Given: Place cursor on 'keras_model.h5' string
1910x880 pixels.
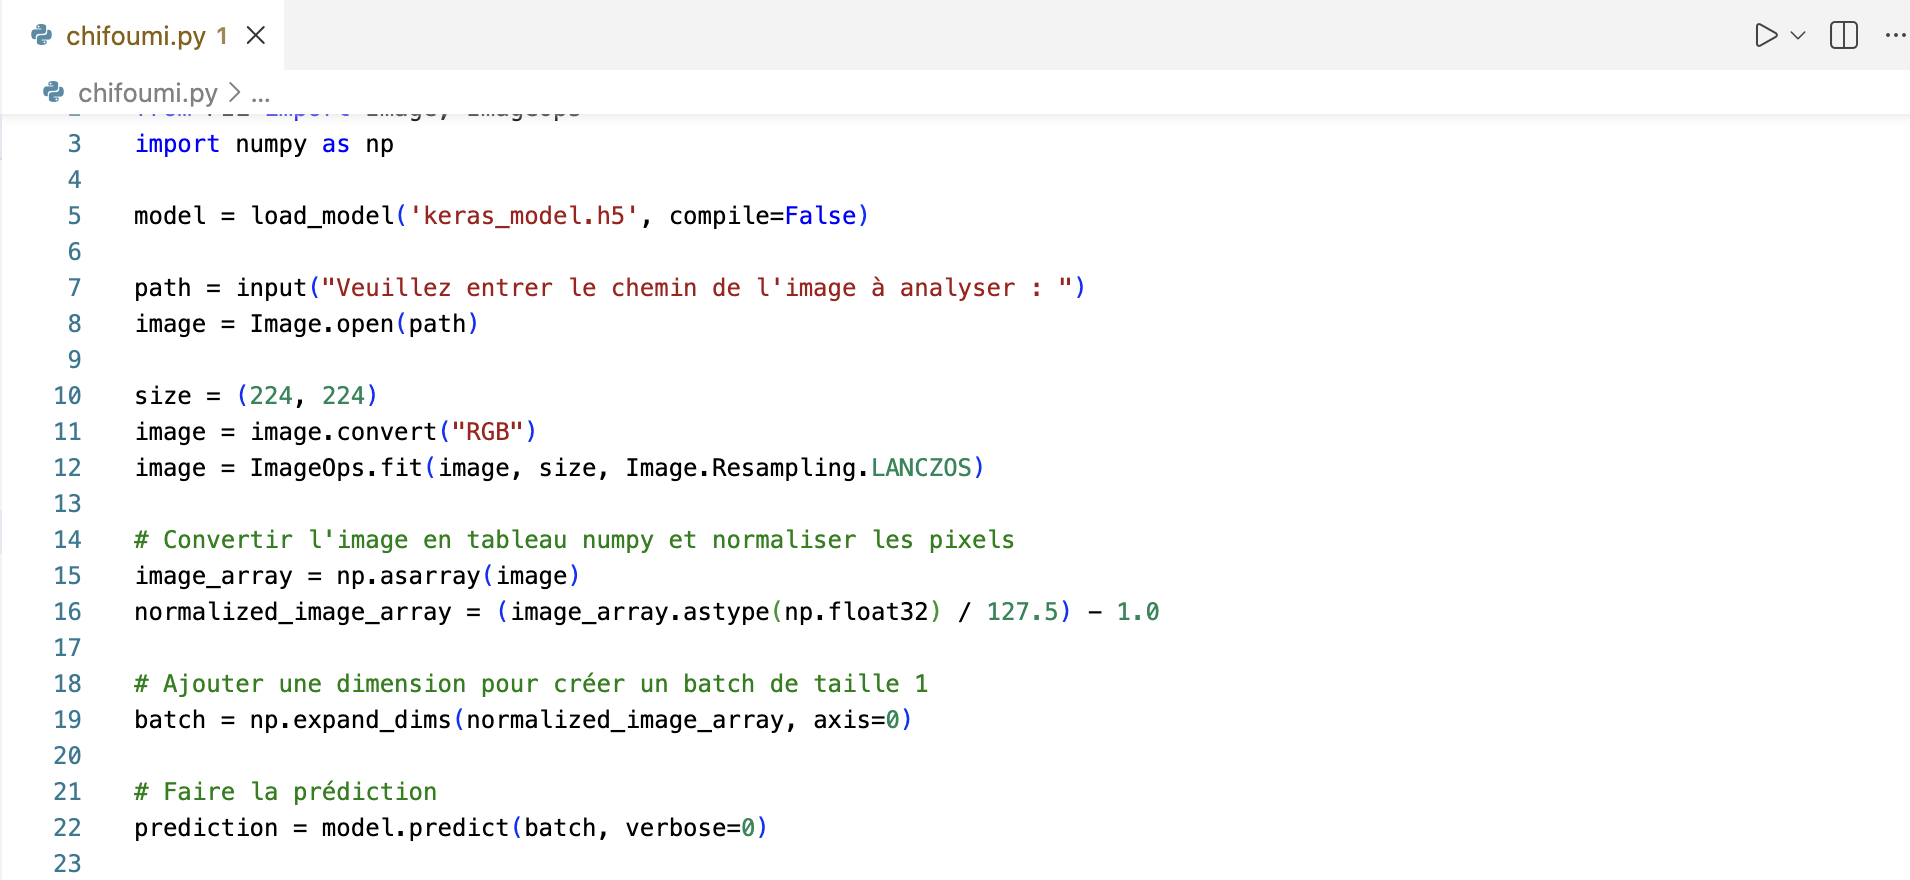Looking at the screenshot, I should [x=523, y=216].
